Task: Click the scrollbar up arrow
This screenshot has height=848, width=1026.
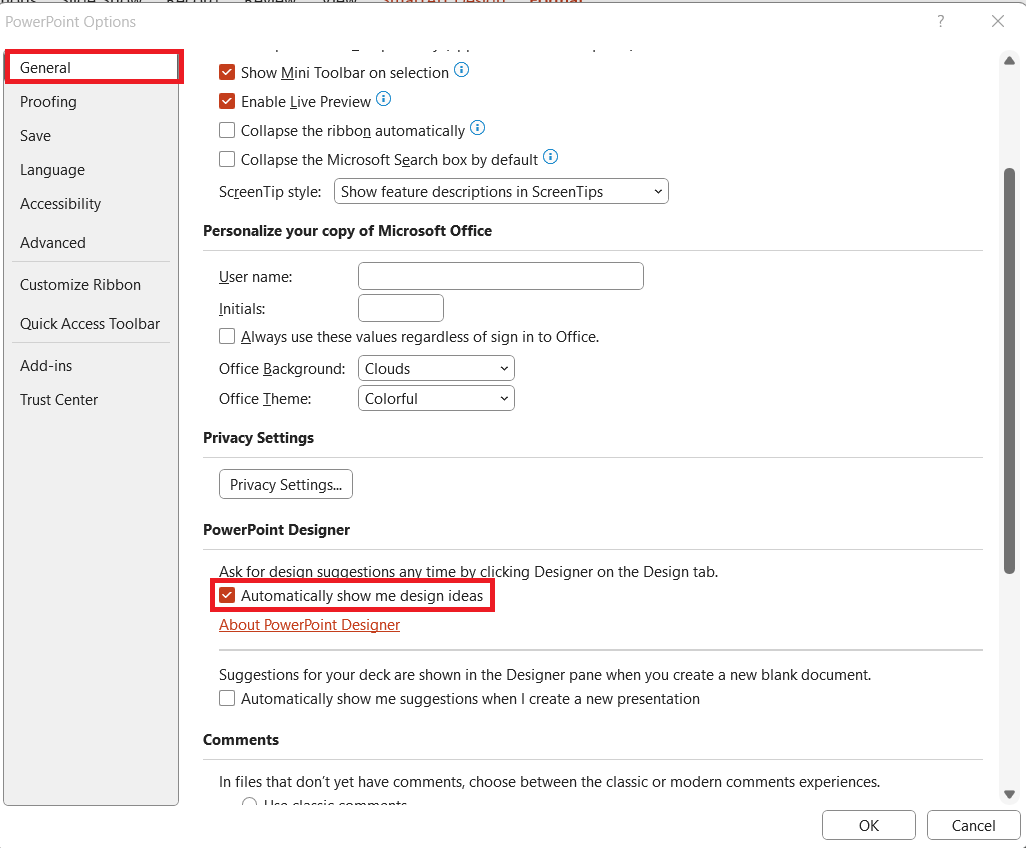Action: click(1009, 61)
